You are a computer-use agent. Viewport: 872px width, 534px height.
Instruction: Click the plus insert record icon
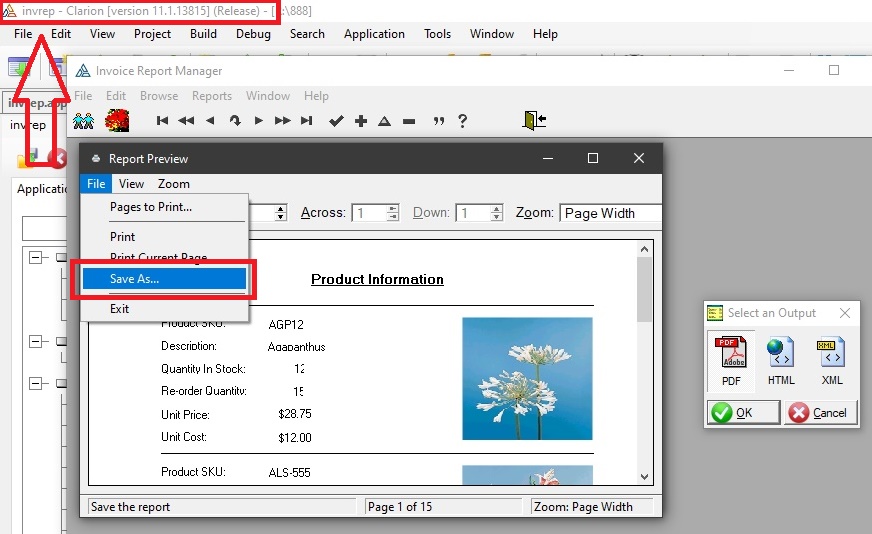[361, 121]
